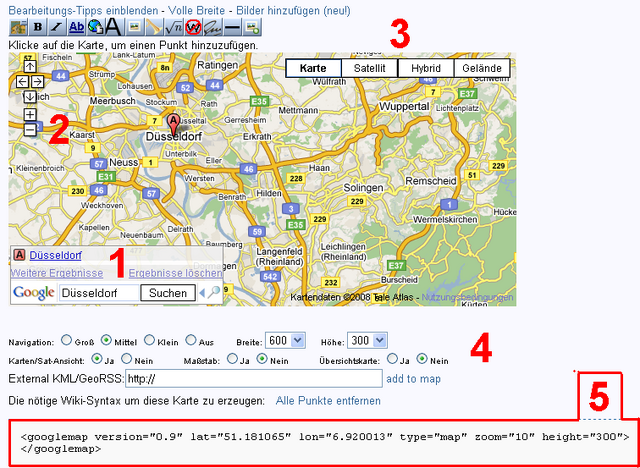
Task: Click Neuss label on the map
Action: pyautogui.click(x=124, y=162)
